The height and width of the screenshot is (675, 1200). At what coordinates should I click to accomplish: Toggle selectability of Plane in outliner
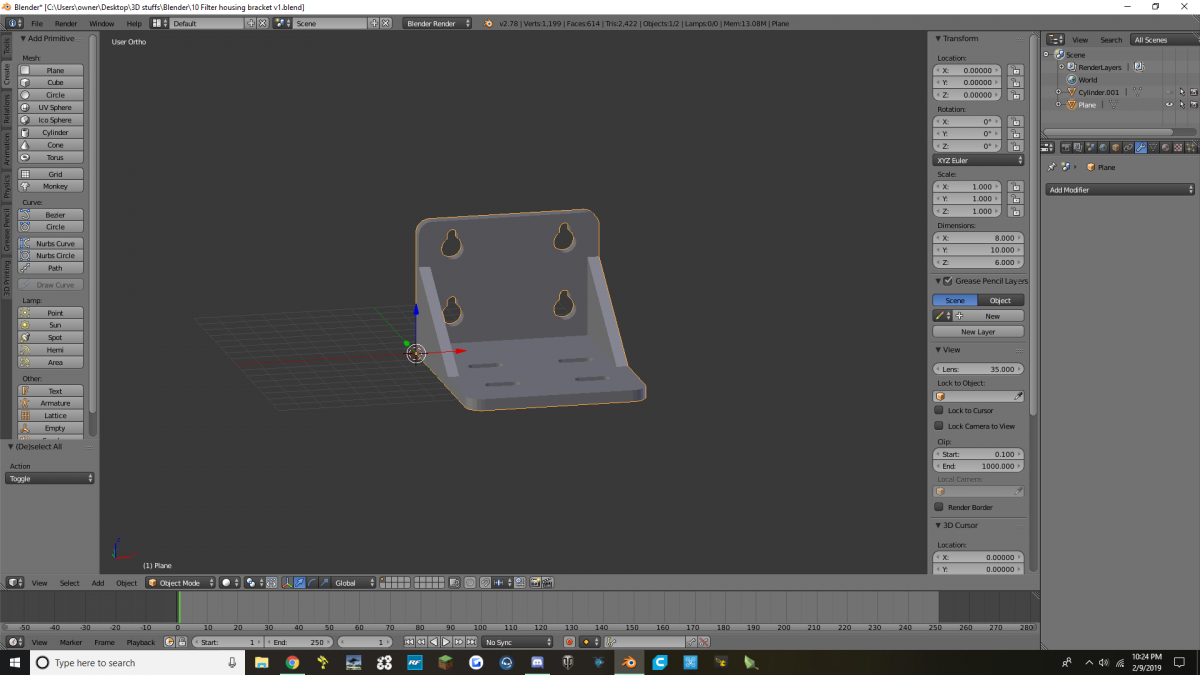pos(1181,104)
